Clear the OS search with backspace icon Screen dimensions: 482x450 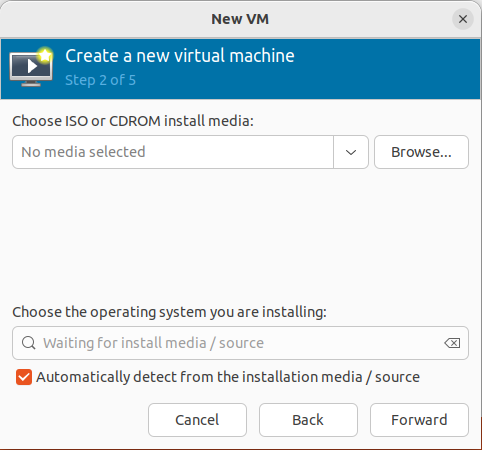coord(452,343)
